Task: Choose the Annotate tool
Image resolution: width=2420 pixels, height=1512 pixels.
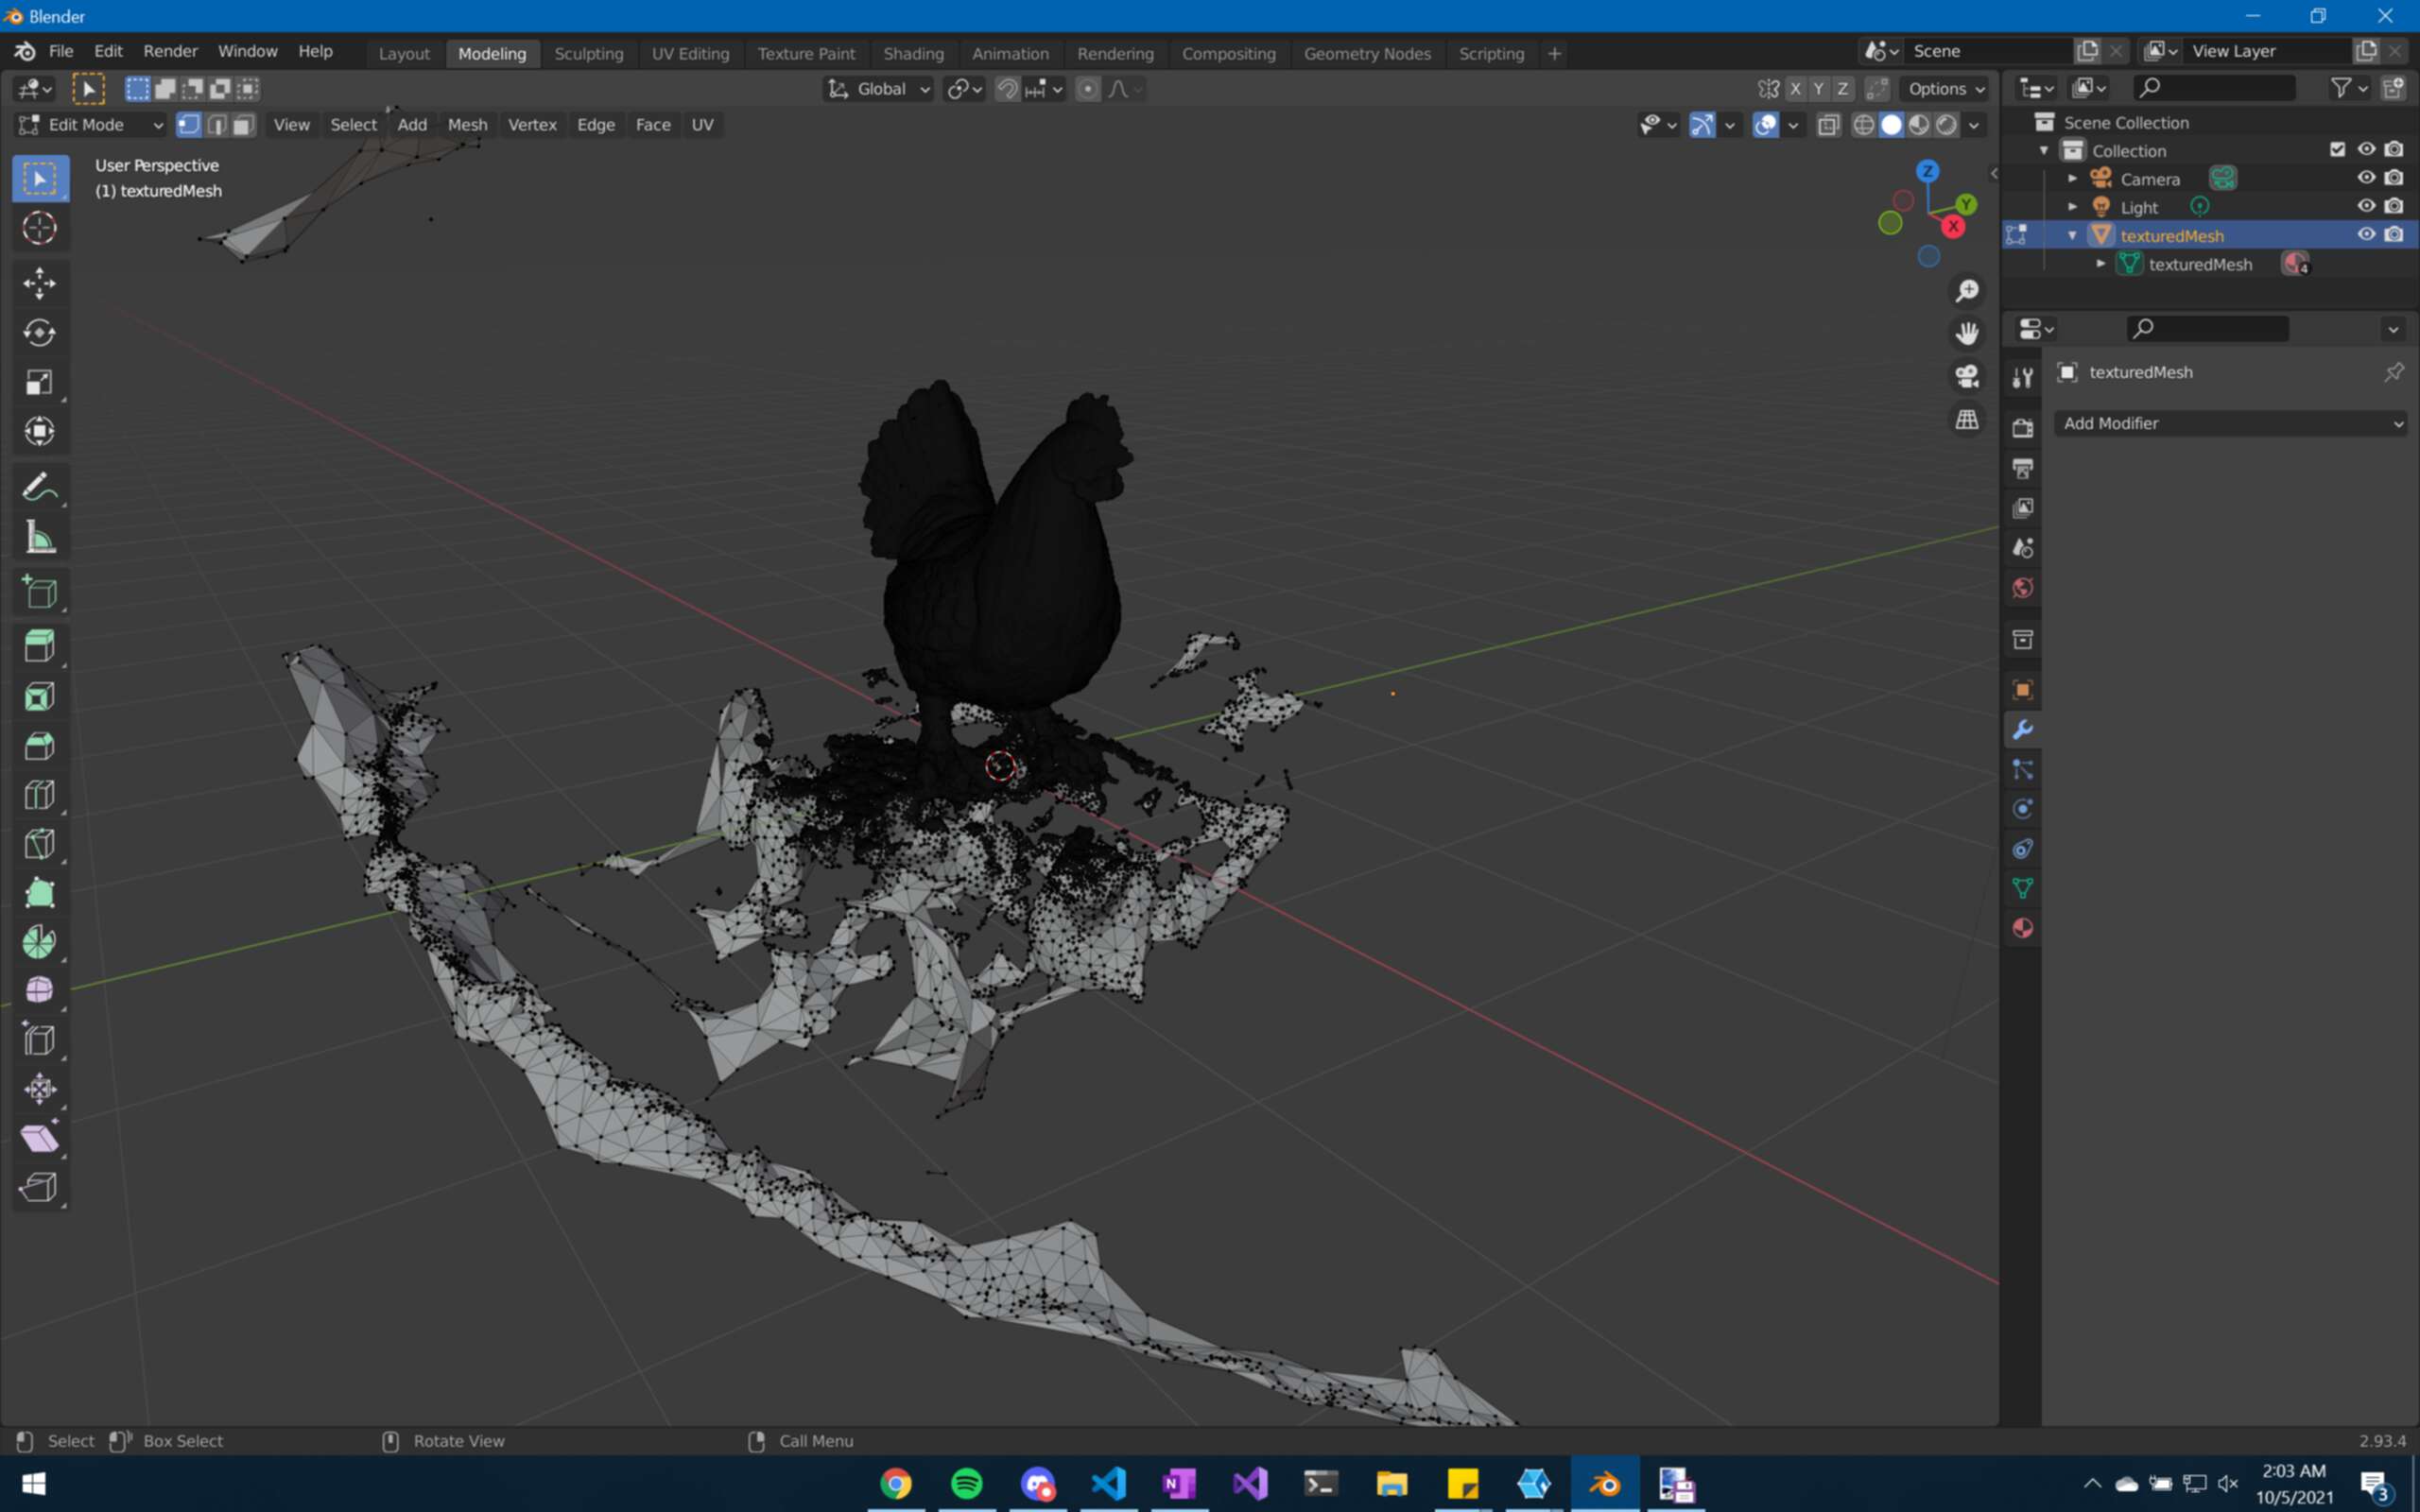Action: tap(40, 488)
